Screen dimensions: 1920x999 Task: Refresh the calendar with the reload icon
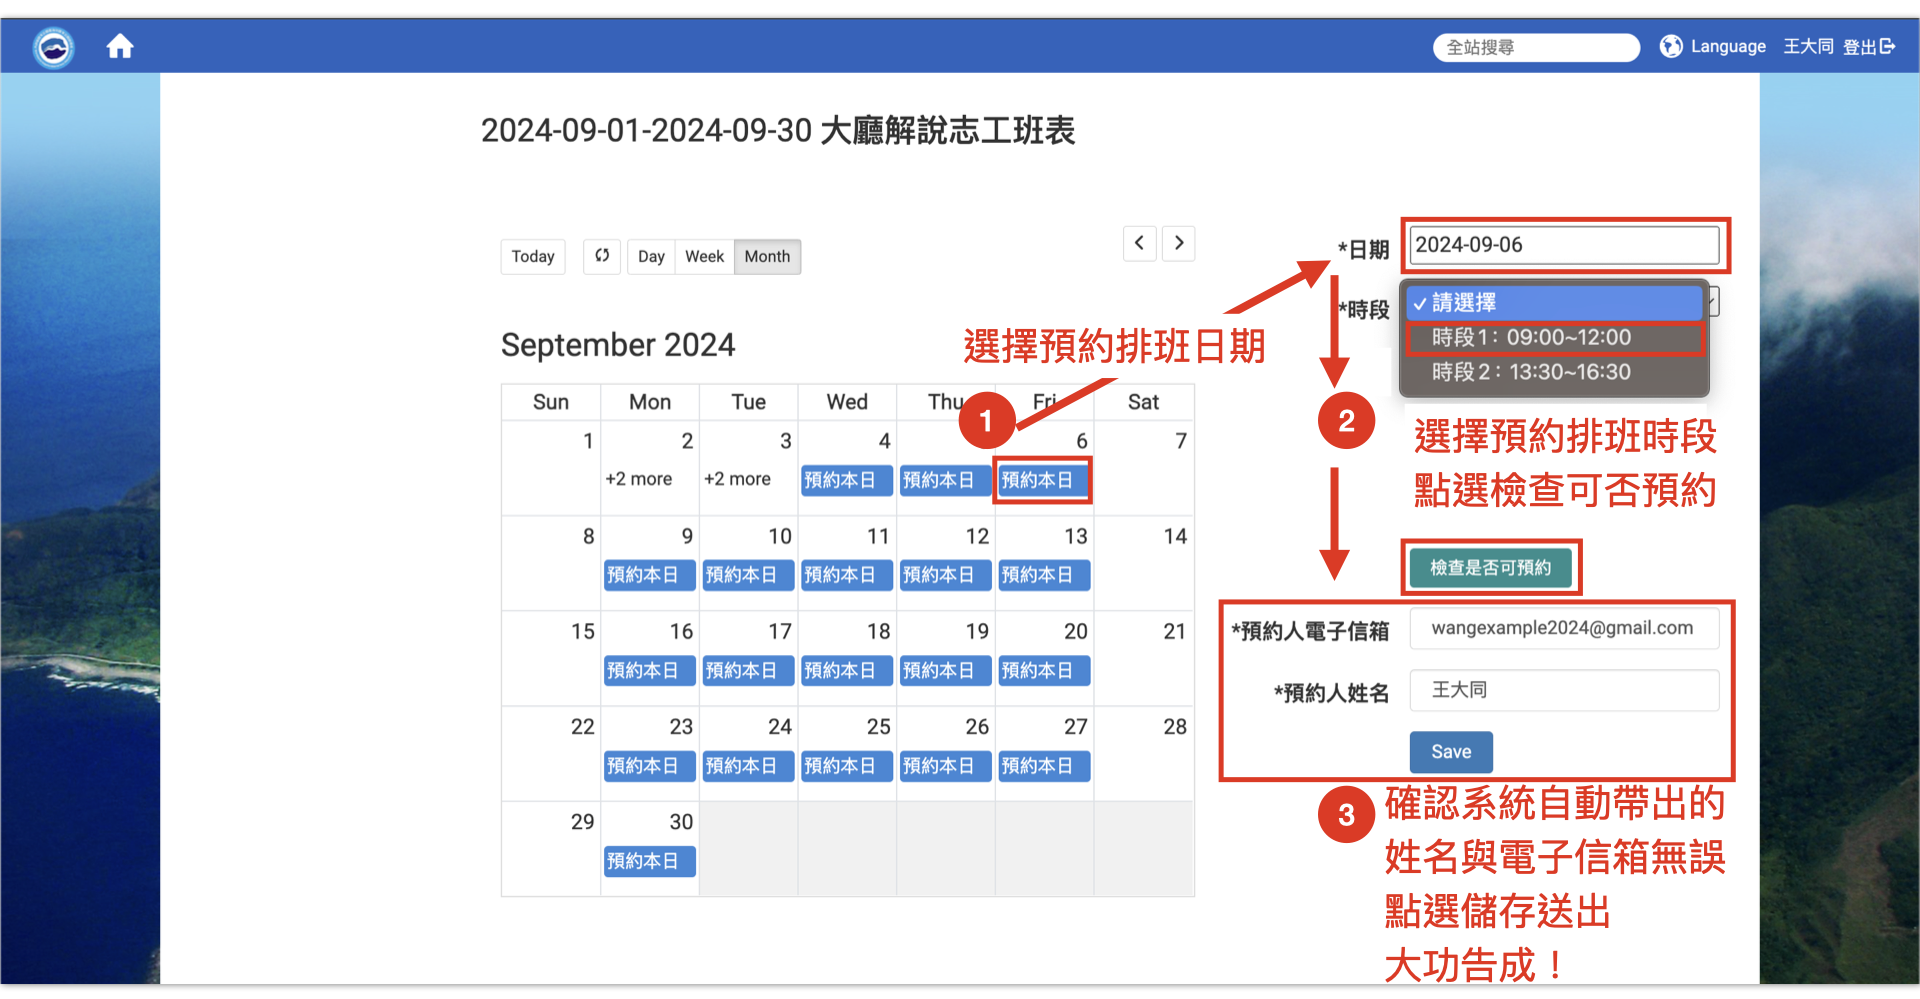(x=601, y=256)
